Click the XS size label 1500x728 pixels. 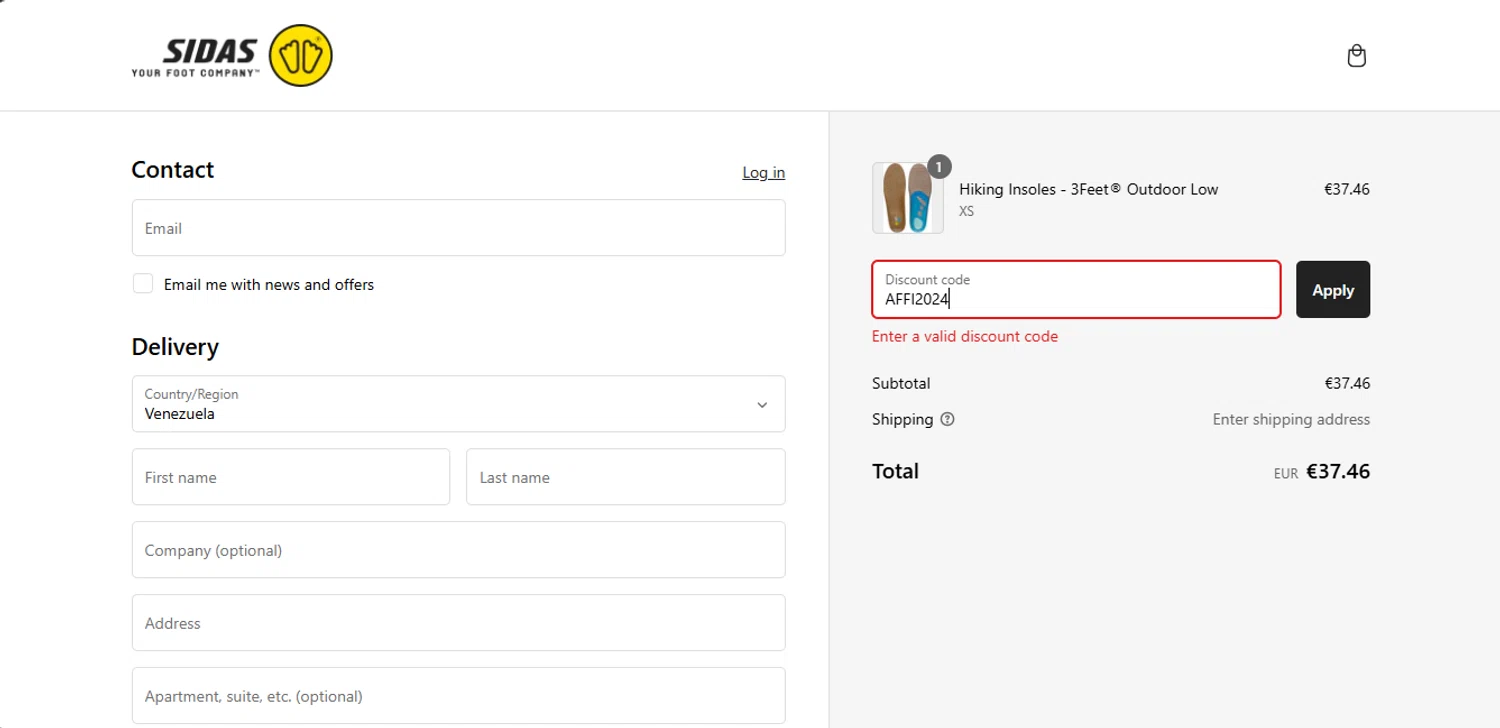point(966,211)
